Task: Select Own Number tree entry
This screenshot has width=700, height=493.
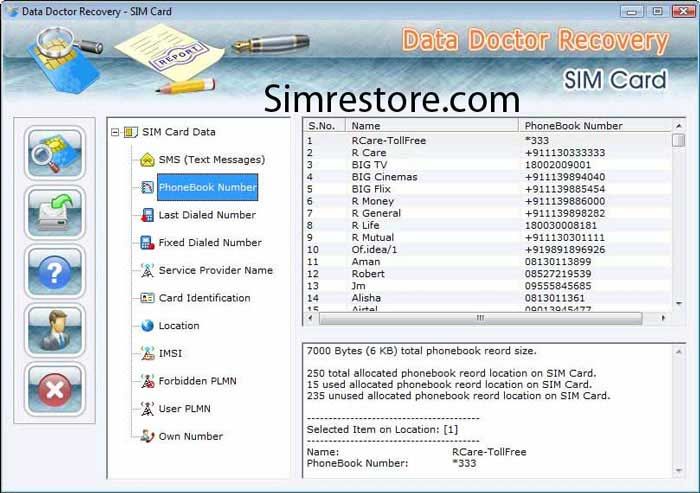Action: click(191, 437)
